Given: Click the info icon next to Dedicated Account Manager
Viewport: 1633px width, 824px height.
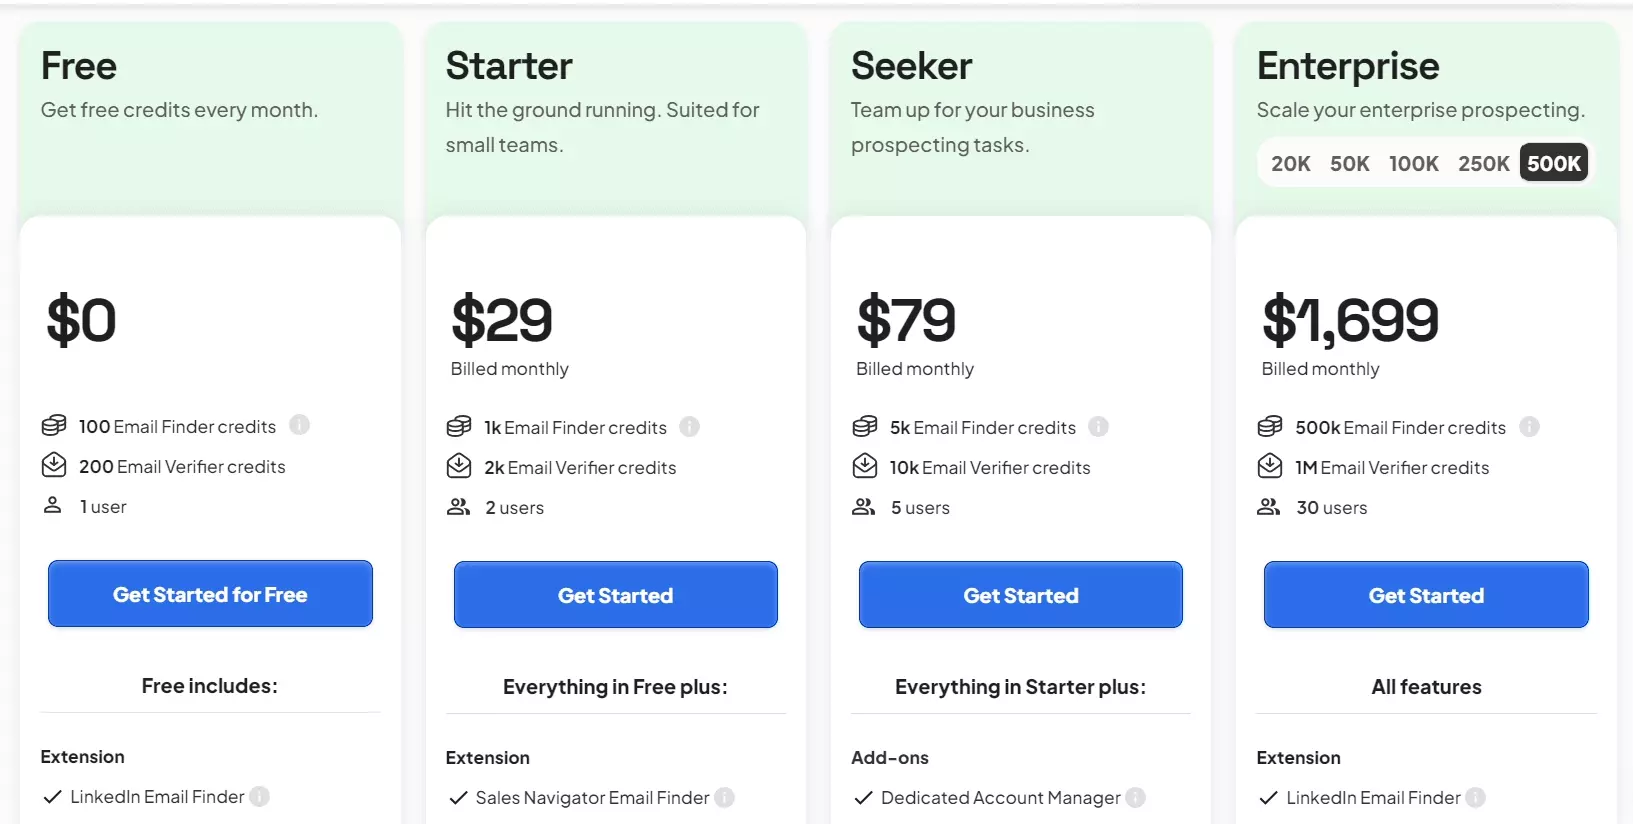Looking at the screenshot, I should 1136,797.
